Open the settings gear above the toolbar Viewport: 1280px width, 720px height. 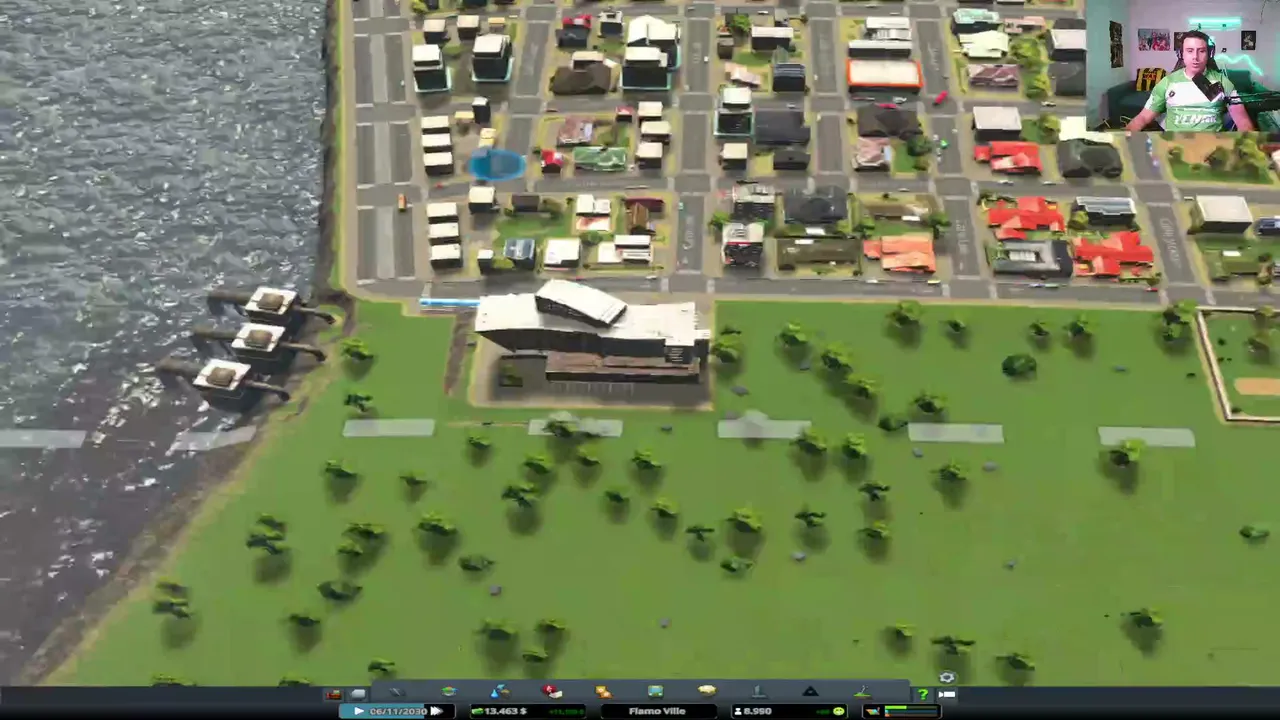(947, 677)
